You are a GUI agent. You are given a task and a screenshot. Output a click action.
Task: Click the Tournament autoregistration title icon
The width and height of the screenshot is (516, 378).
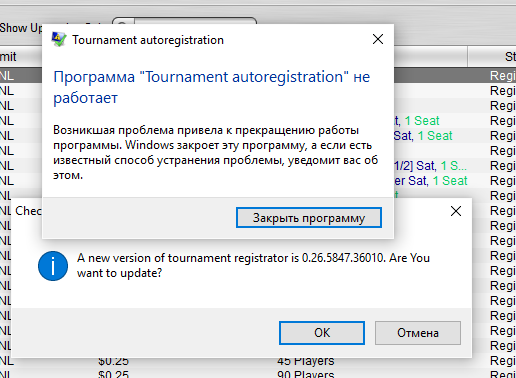(59, 40)
